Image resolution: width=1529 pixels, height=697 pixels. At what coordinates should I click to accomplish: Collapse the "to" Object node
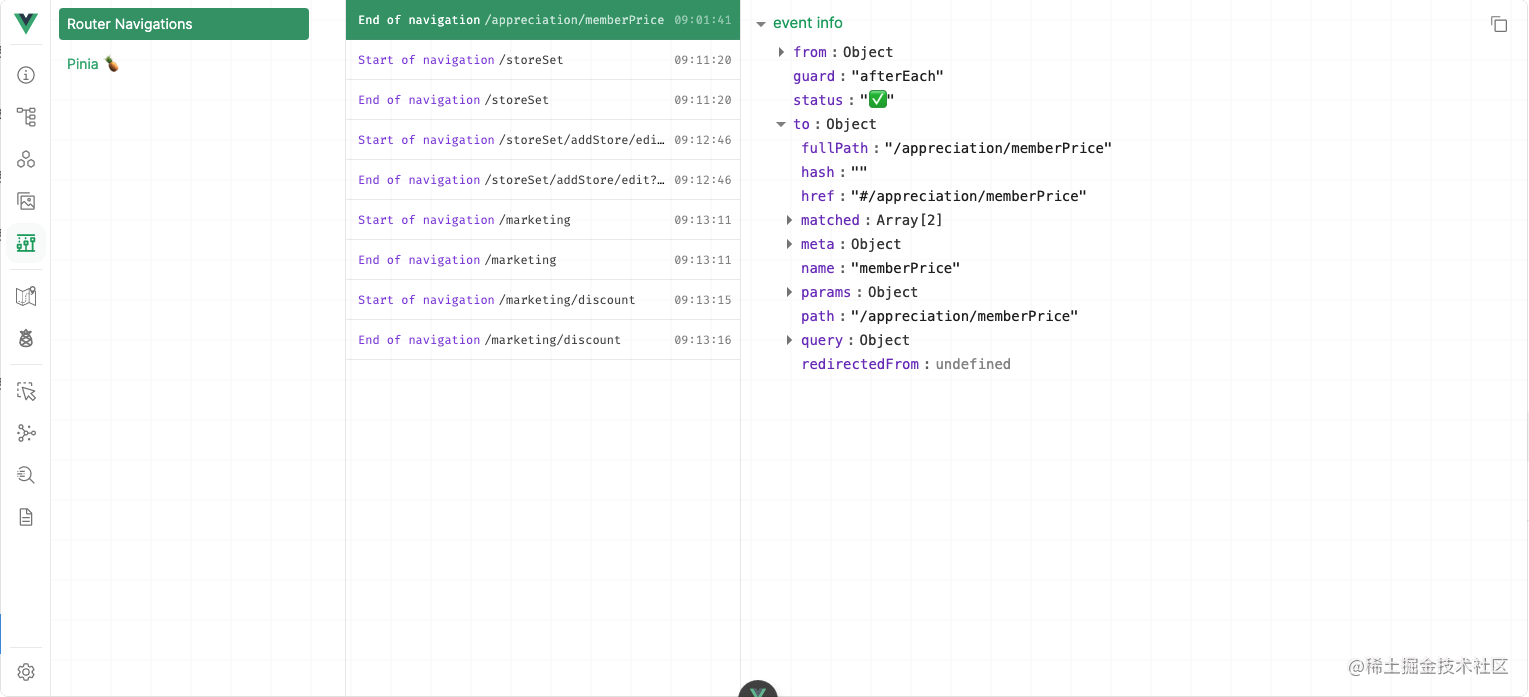pos(783,124)
